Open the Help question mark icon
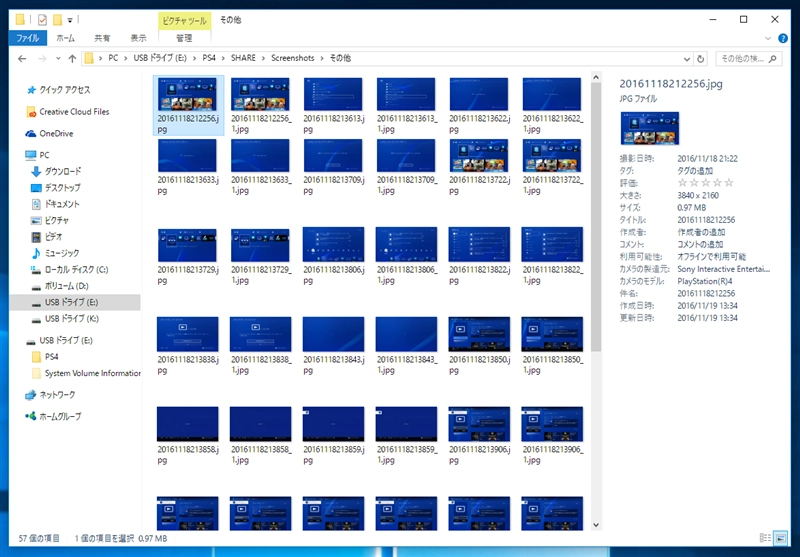800x557 pixels. point(783,38)
